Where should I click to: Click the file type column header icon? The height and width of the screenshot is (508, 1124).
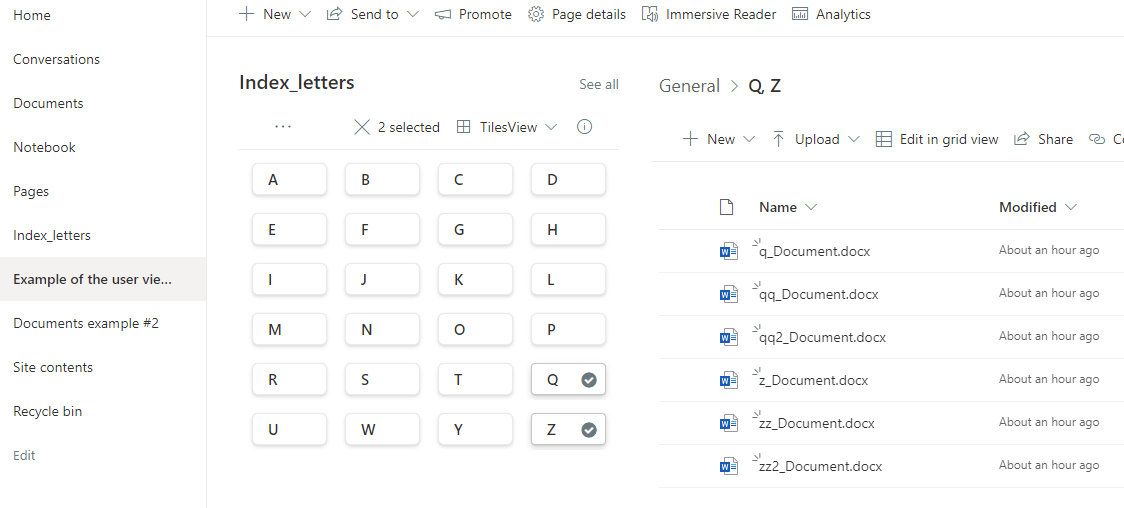tap(726, 207)
